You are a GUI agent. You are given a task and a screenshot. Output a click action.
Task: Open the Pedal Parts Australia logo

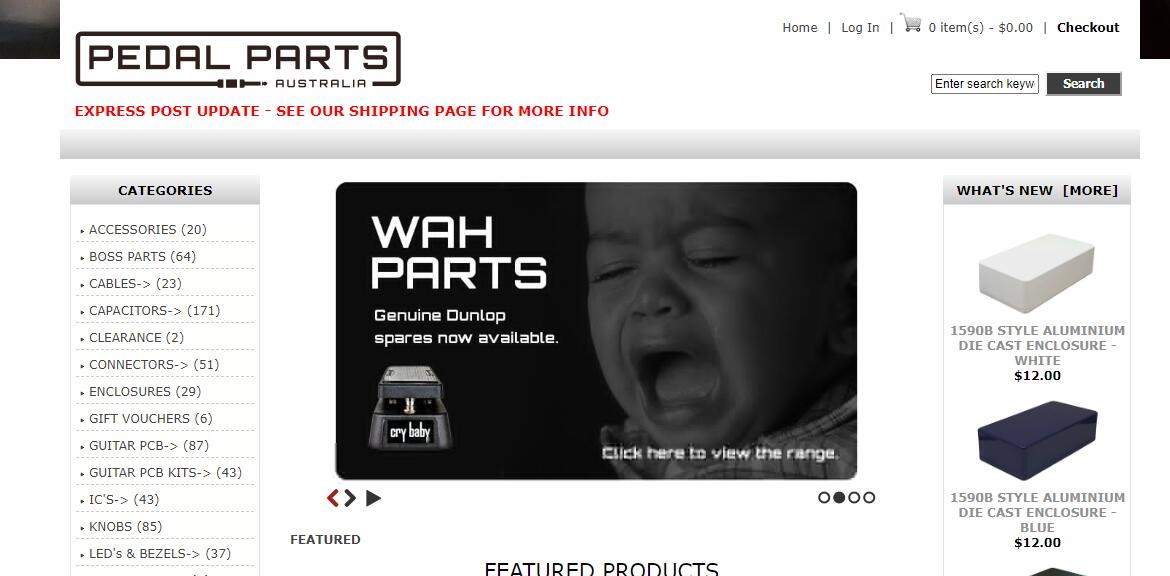(238, 59)
